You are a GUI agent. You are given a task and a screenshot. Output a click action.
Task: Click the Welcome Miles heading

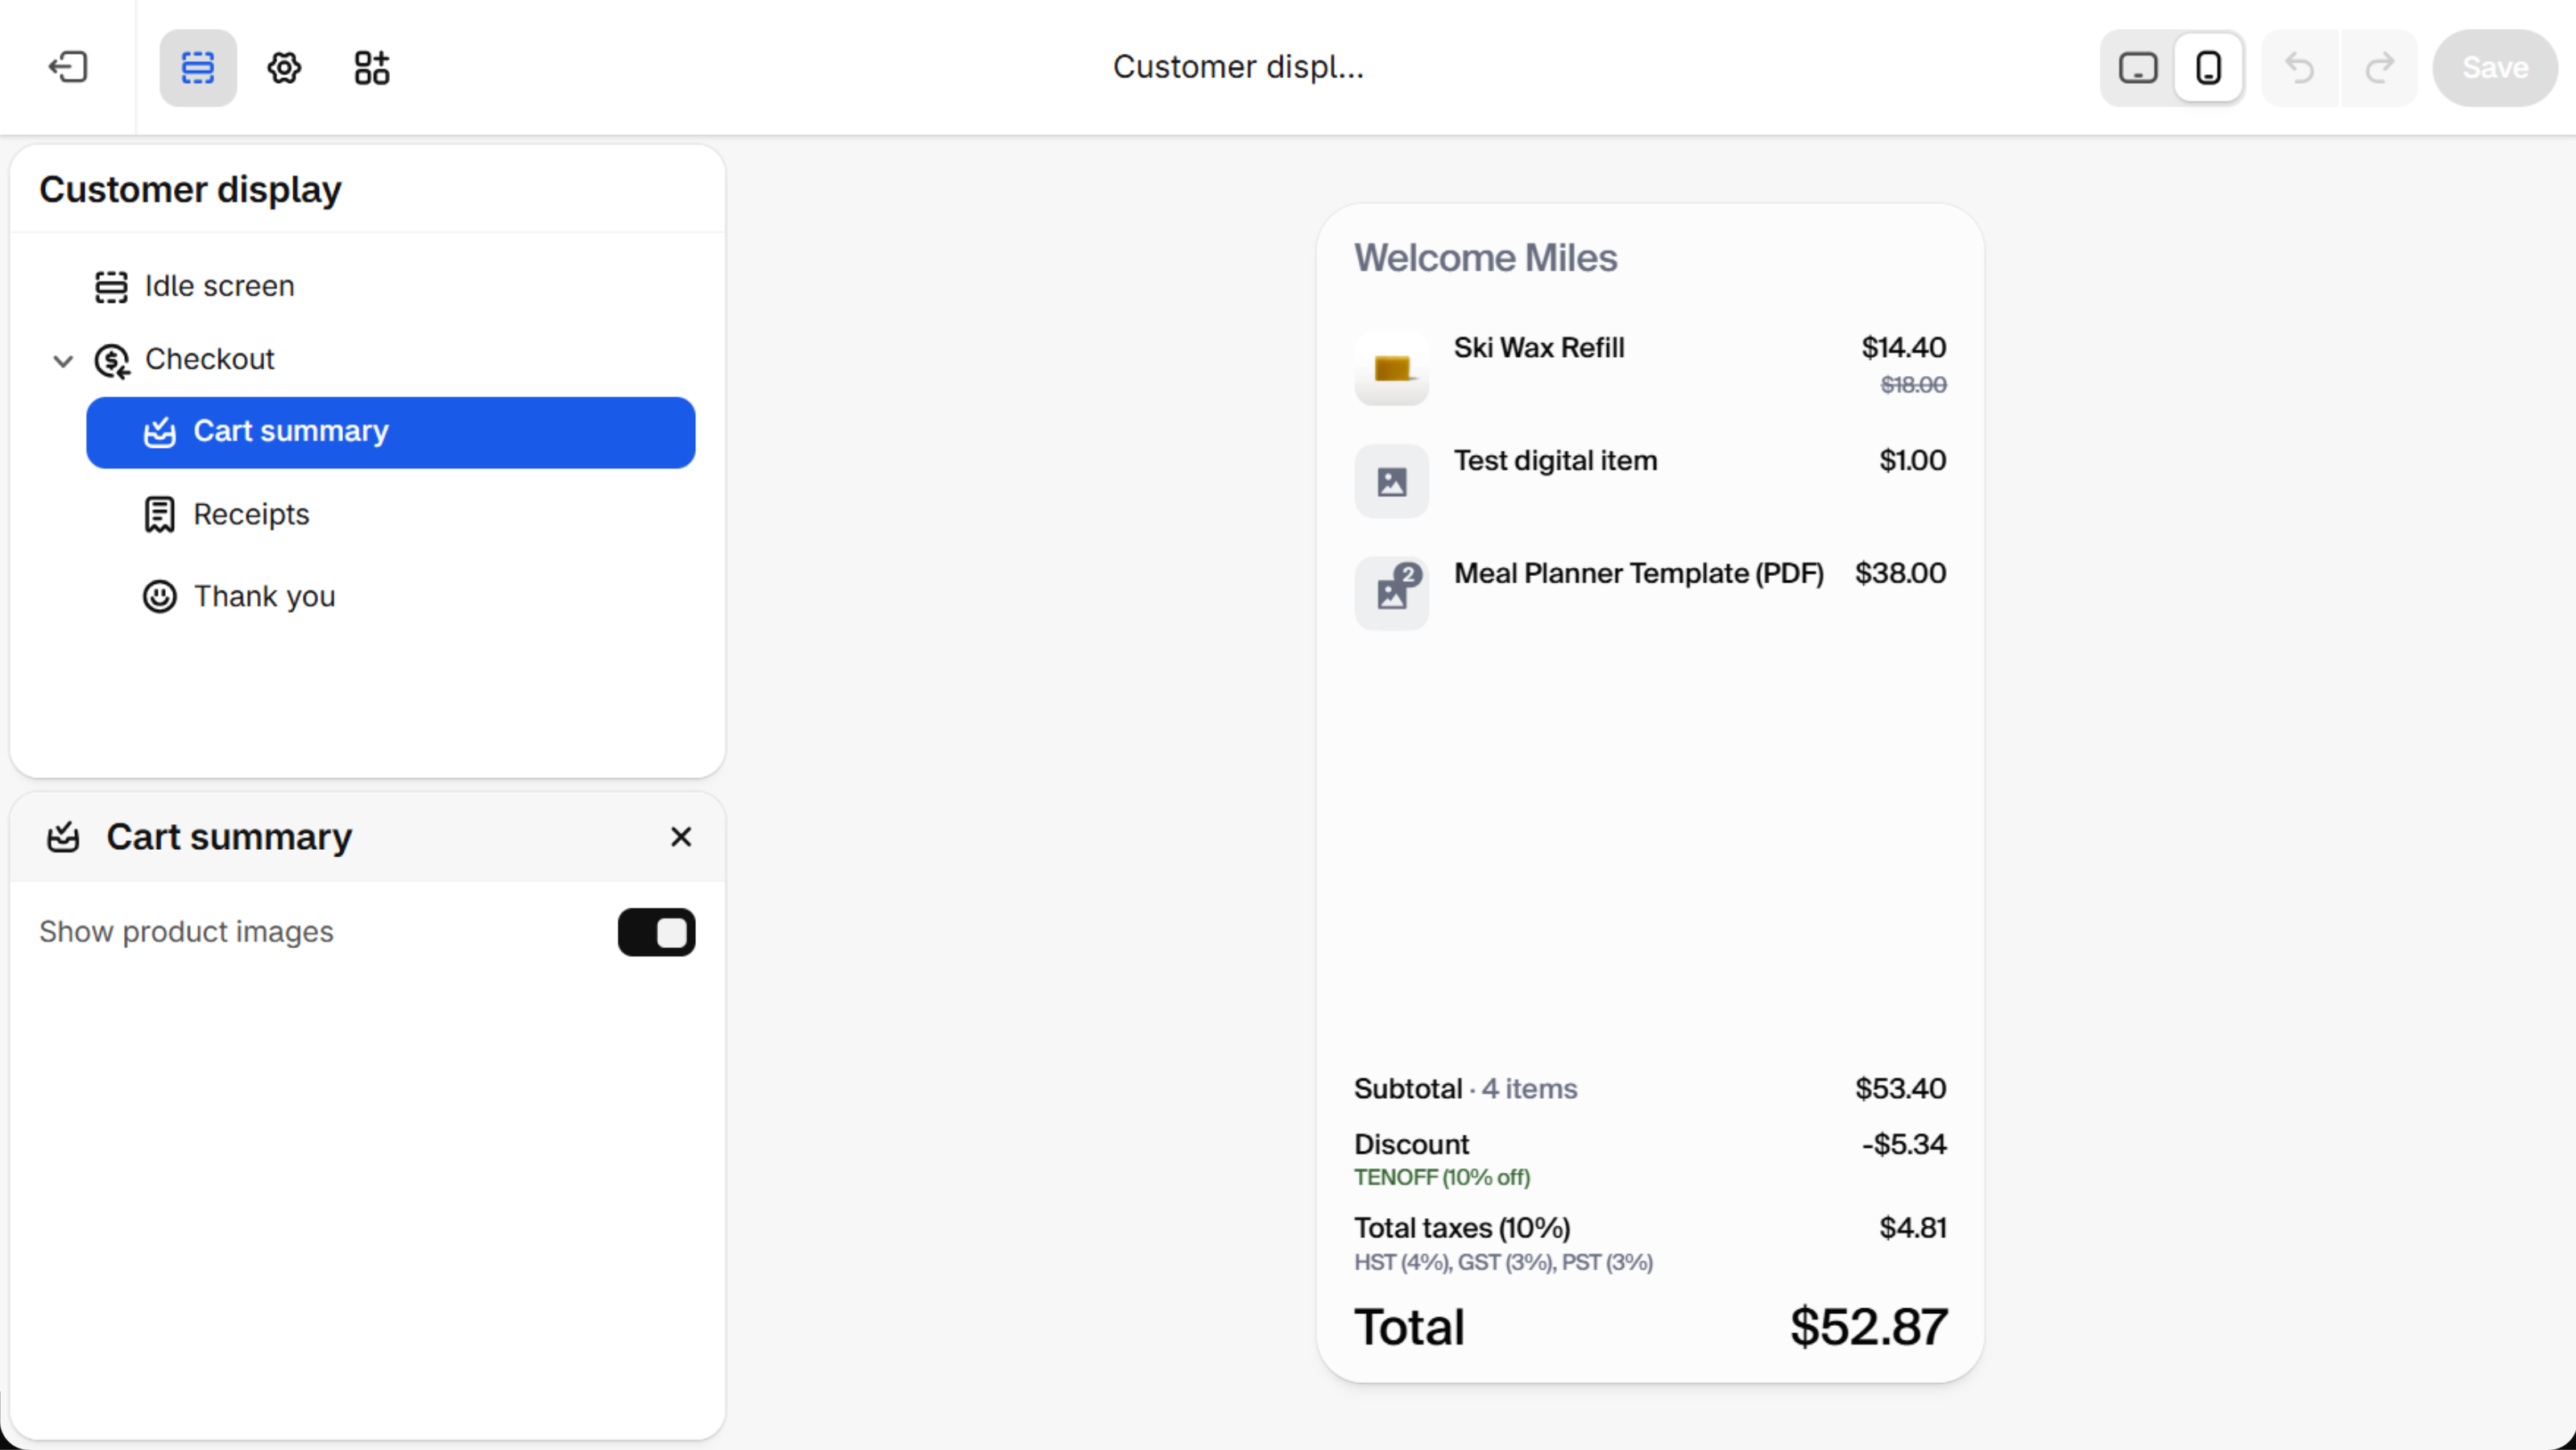[x=1485, y=258]
